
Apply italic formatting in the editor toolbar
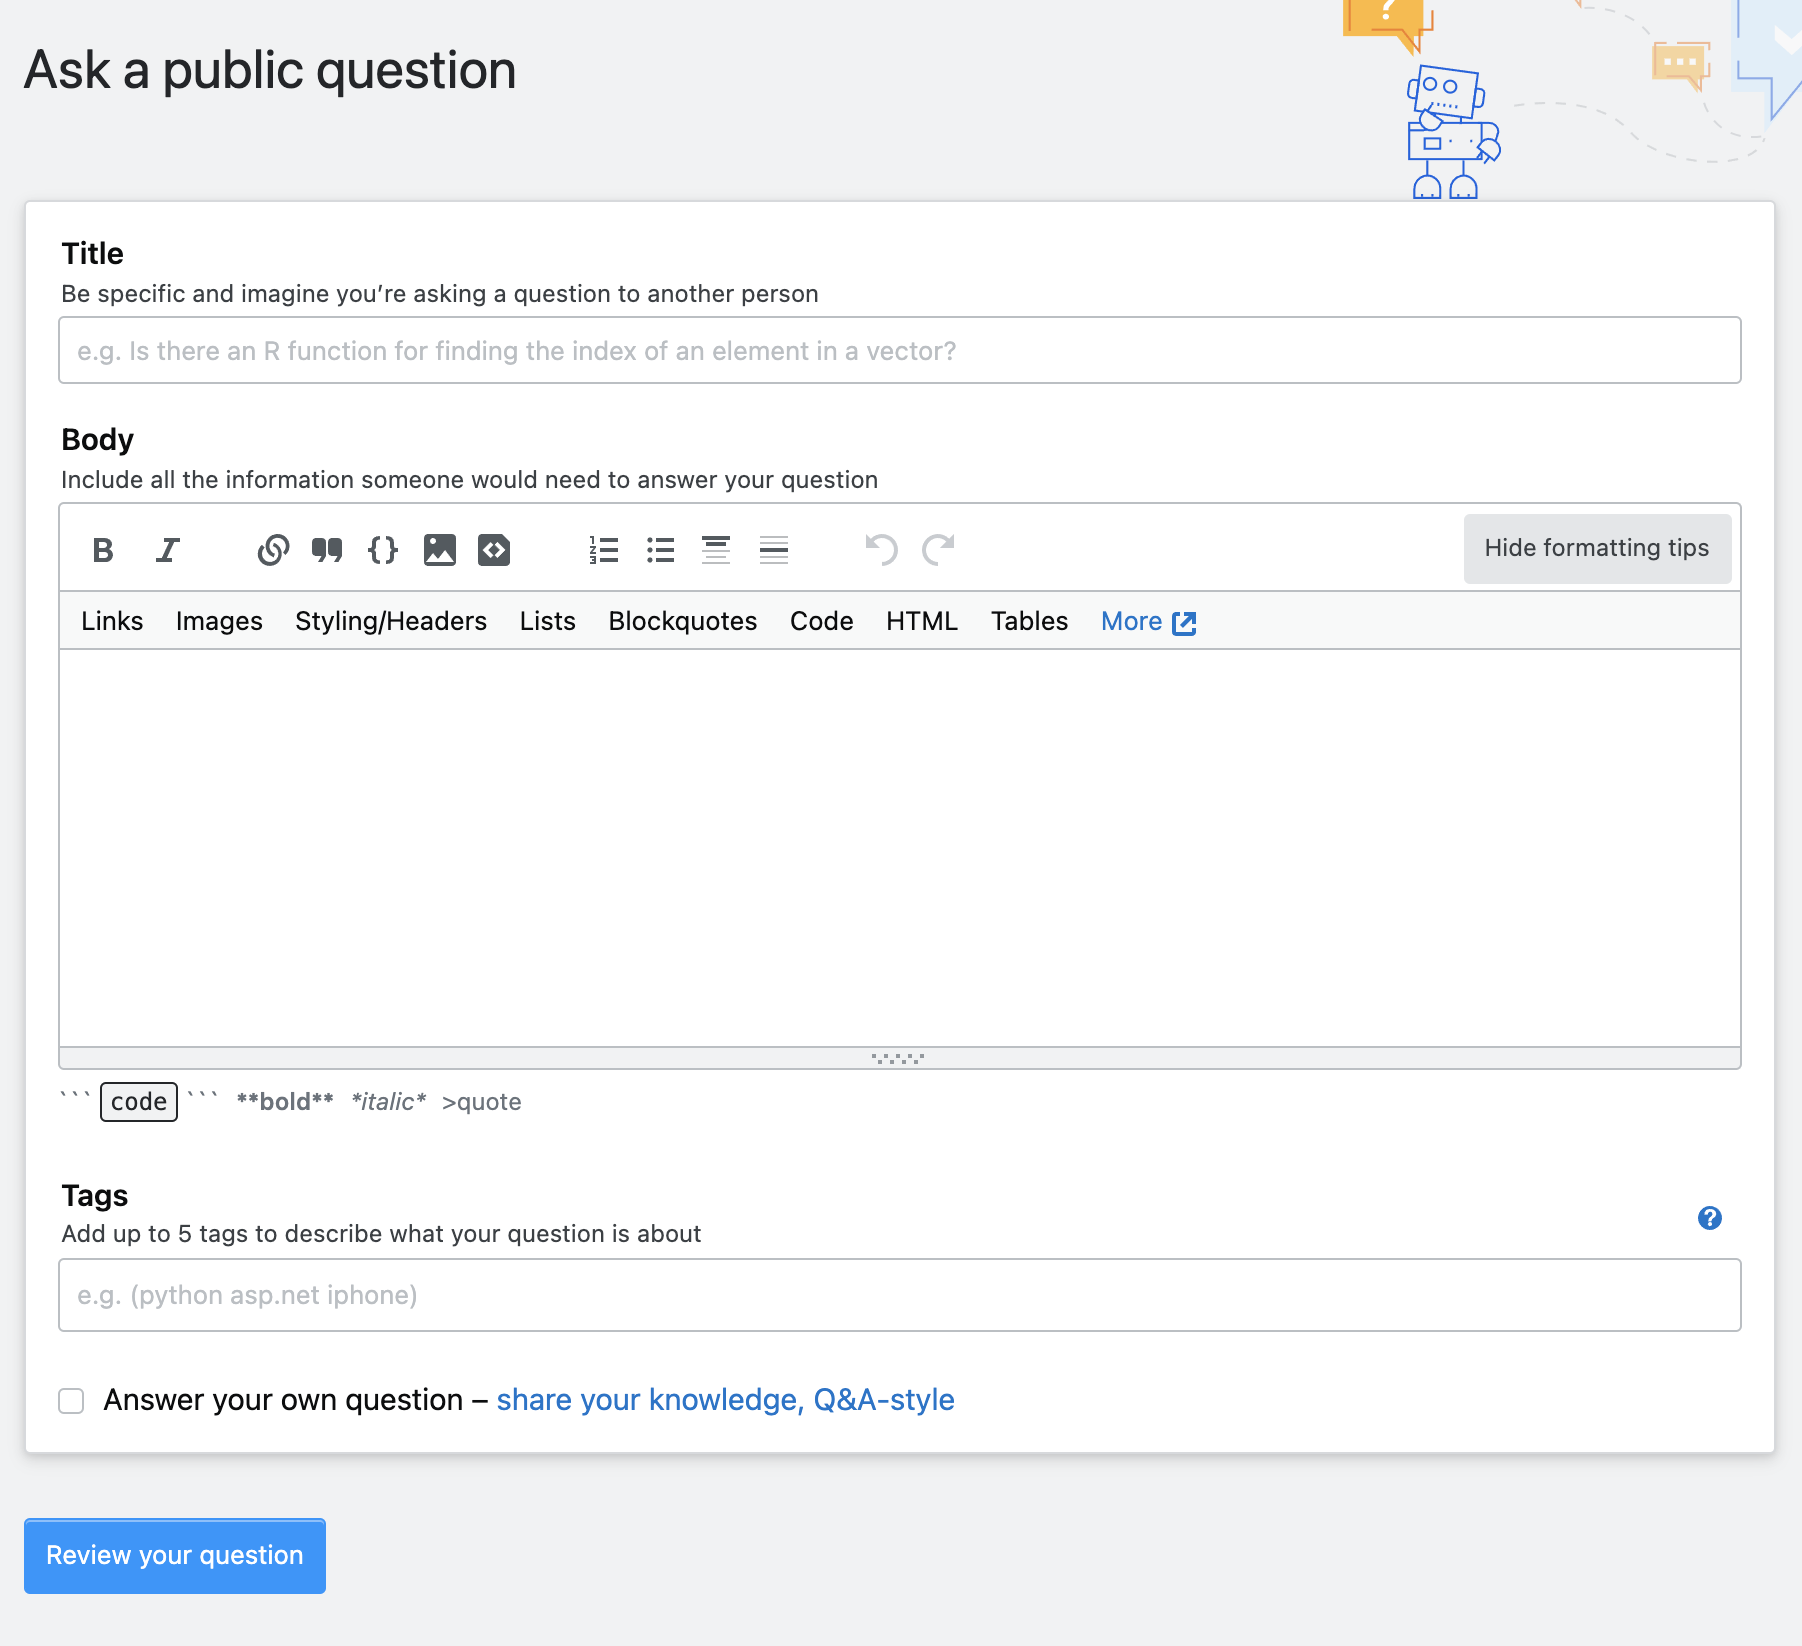click(167, 550)
